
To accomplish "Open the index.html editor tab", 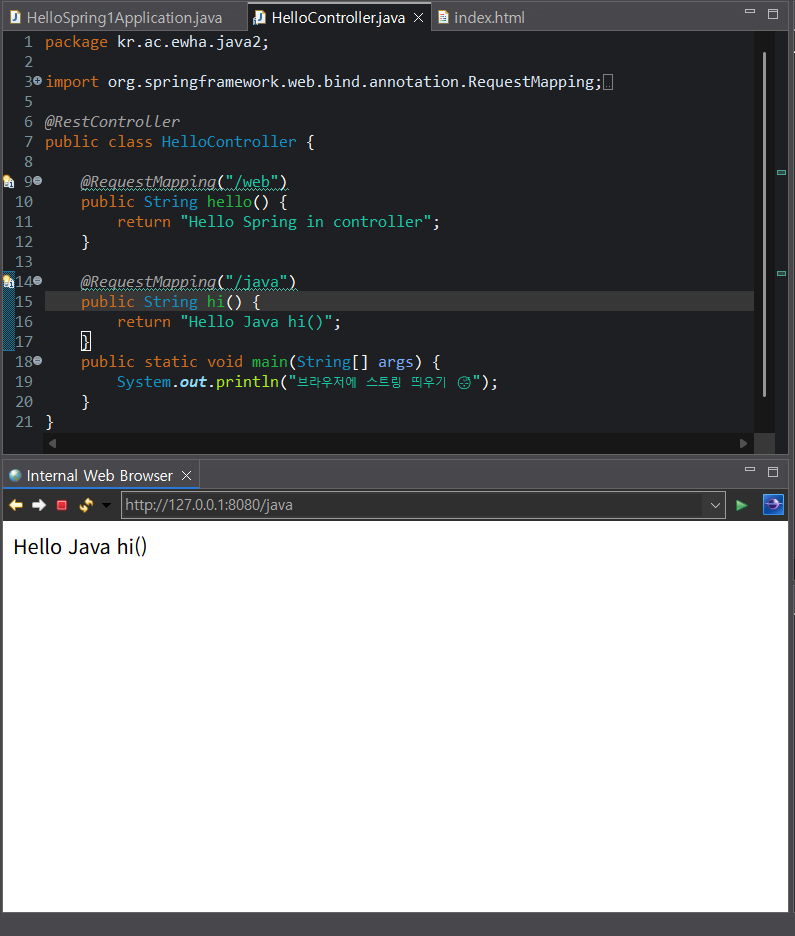I will click(x=482, y=18).
